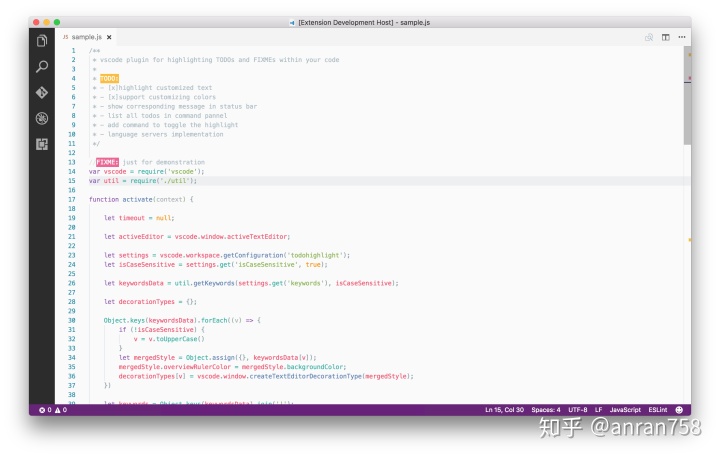Image resolution: width=720 pixels, height=457 pixels.
Task: Click 'decorationTypes' declaration on line 28
Action: [x=146, y=302]
